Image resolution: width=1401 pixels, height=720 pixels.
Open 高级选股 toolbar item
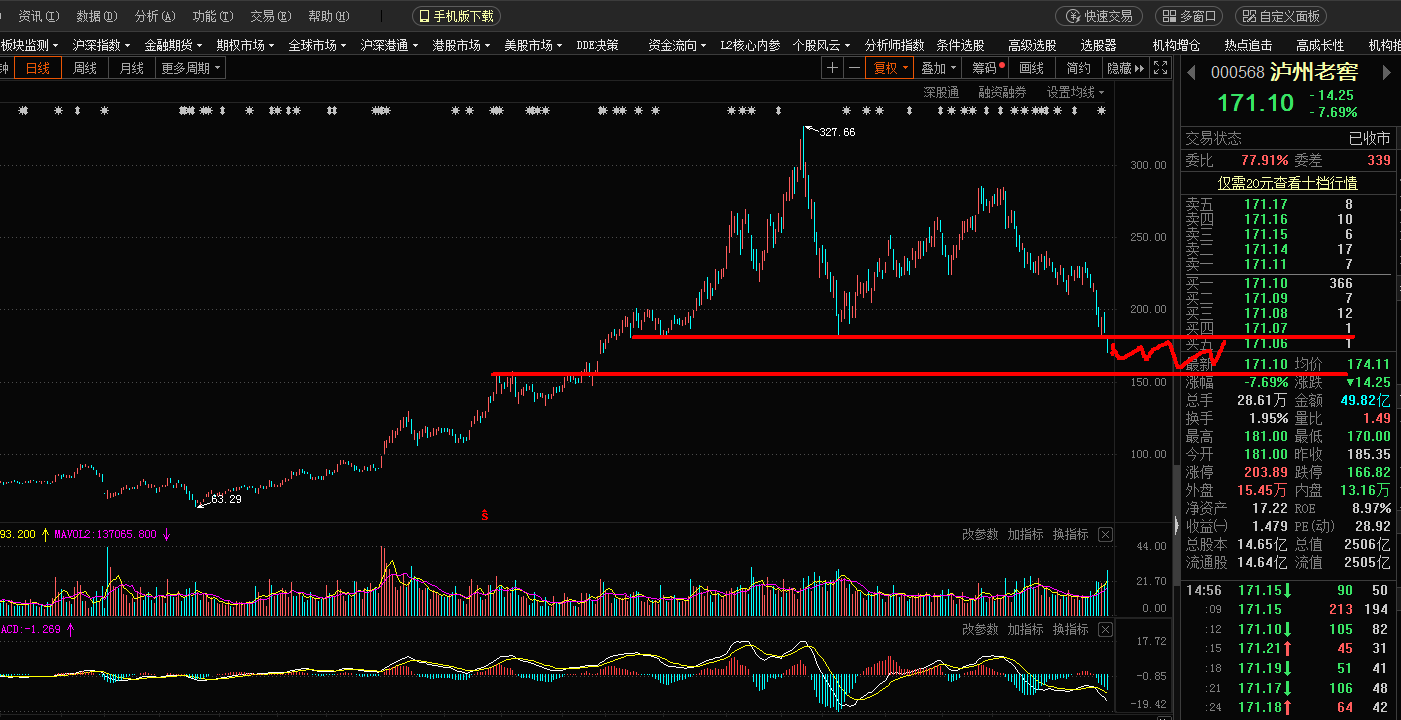click(1032, 45)
